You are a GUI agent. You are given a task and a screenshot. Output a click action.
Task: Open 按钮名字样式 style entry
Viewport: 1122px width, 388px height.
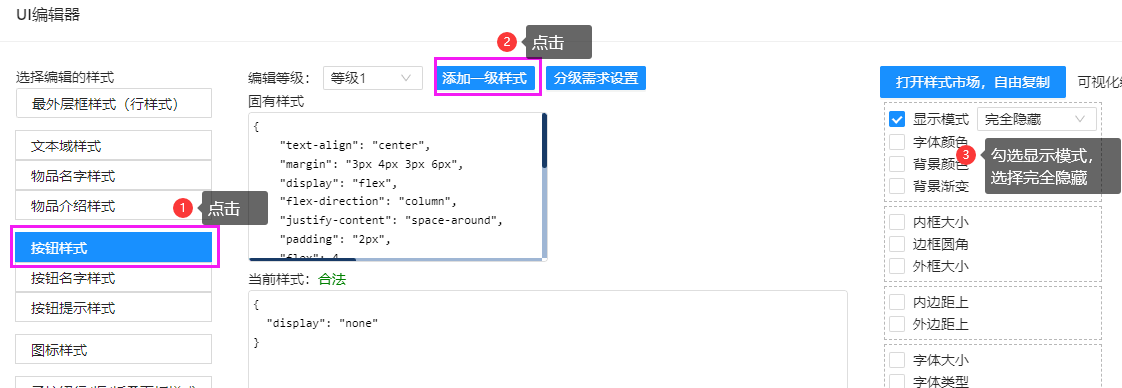point(113,278)
